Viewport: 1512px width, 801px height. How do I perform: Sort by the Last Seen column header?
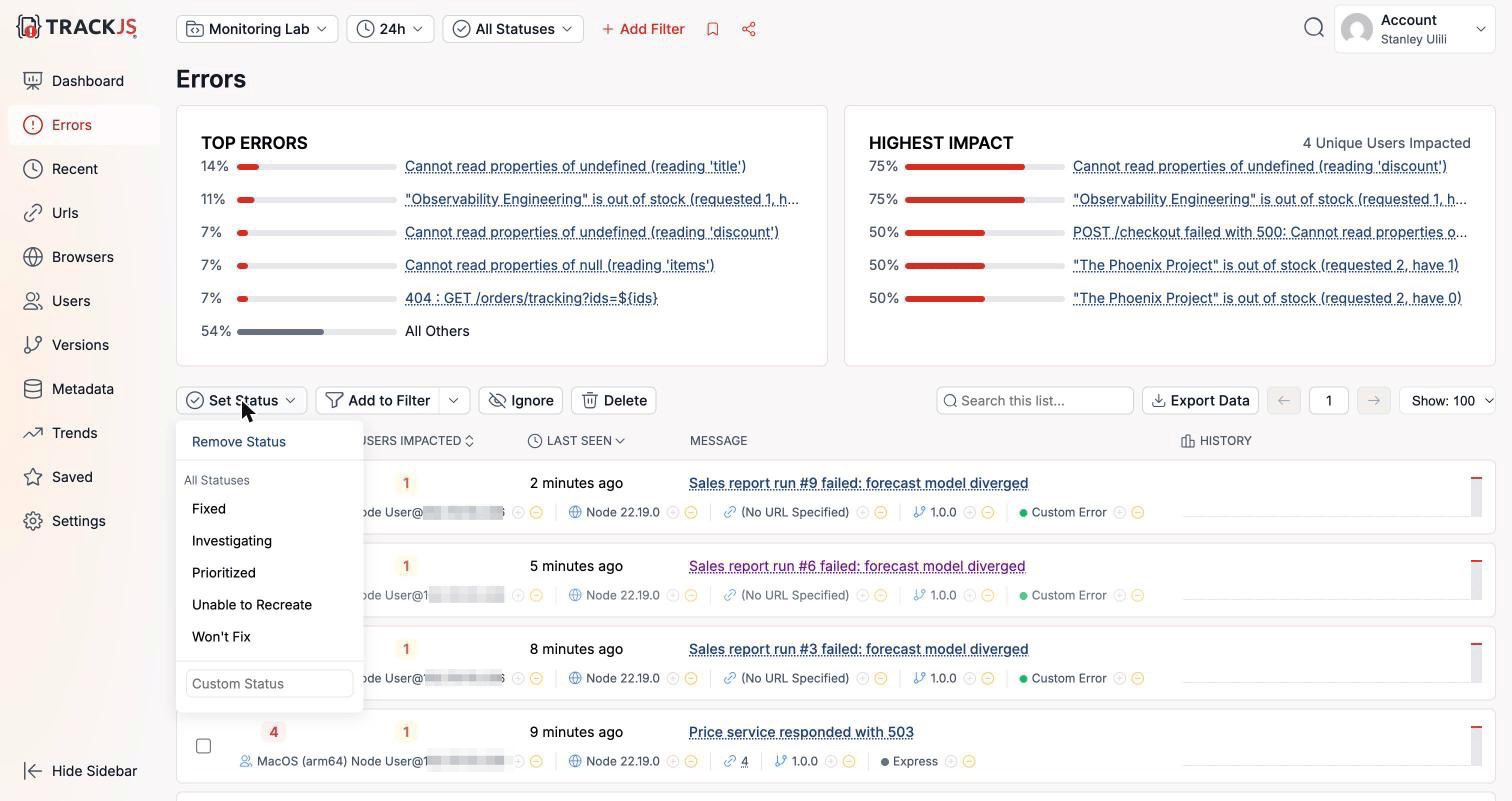point(576,441)
